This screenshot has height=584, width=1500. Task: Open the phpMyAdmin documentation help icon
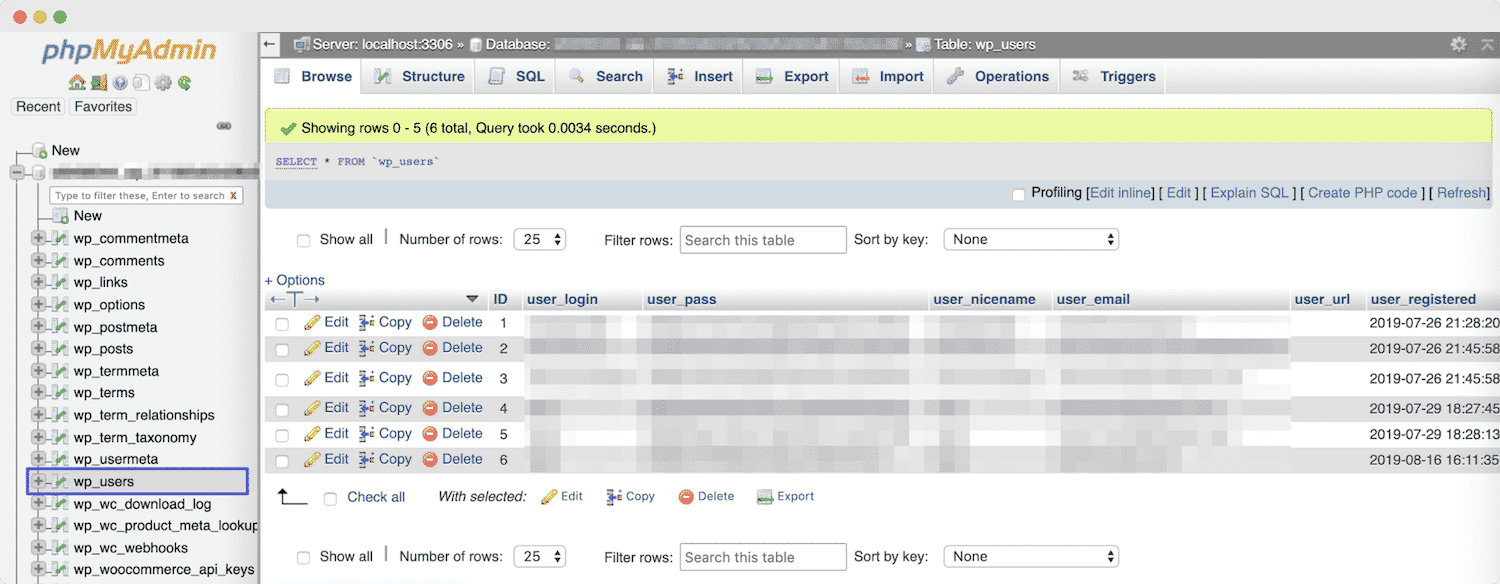(120, 83)
